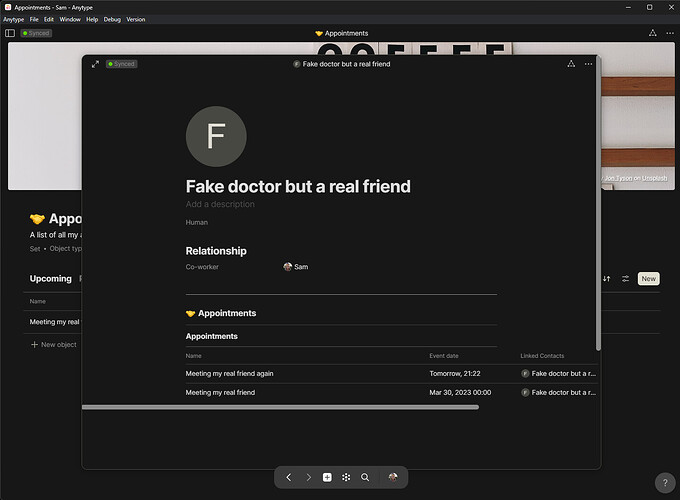Image resolution: width=680 pixels, height=500 pixels.
Task: Open popup three-dots options menu
Action: [x=588, y=64]
